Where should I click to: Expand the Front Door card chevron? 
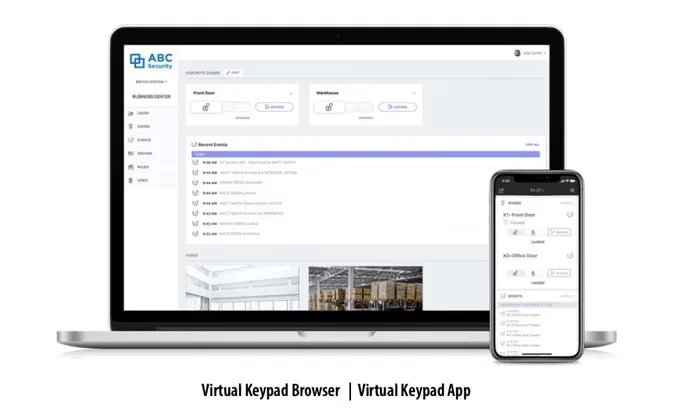291,93
